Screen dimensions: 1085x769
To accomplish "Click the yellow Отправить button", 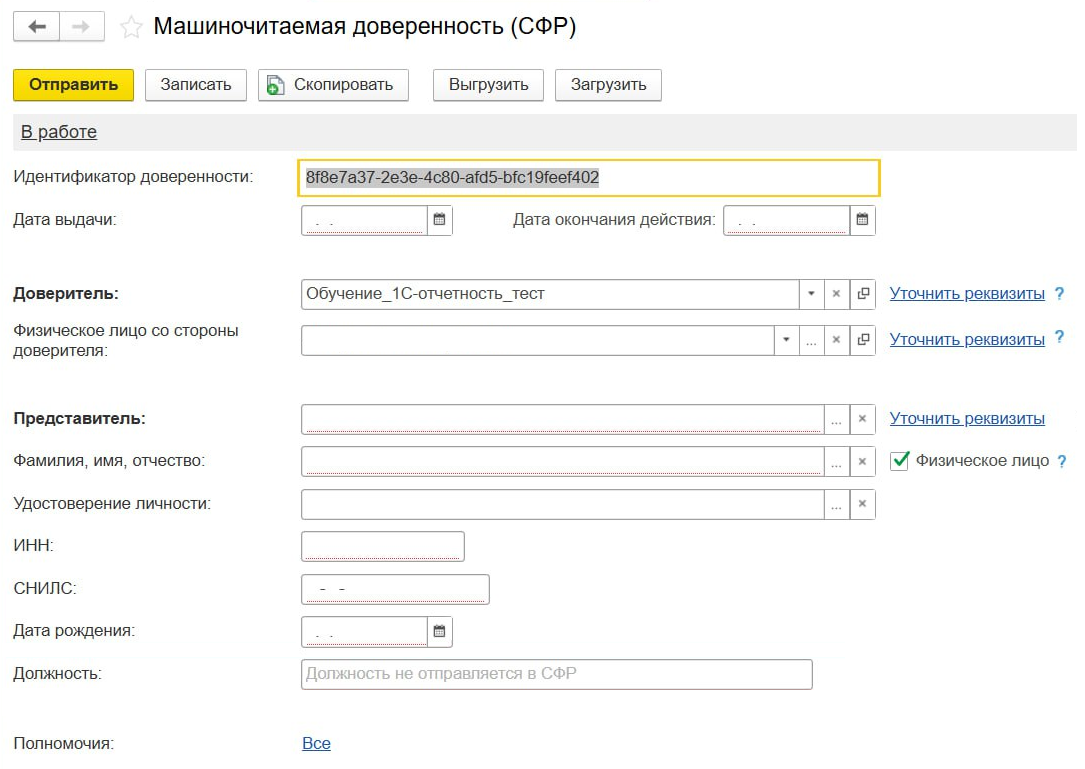I will [73, 85].
